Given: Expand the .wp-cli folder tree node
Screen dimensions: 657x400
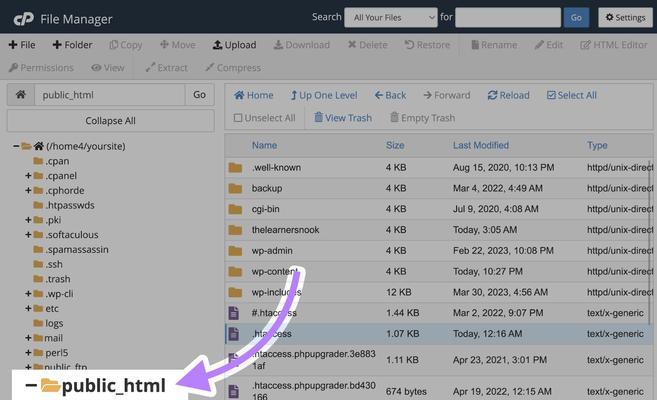Looking at the screenshot, I should [x=28, y=294].
